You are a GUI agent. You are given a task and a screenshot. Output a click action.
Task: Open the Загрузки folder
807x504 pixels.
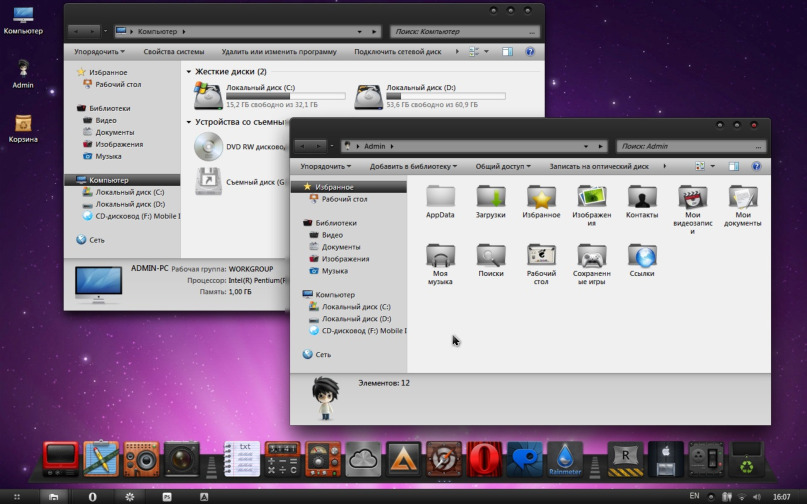(x=490, y=196)
